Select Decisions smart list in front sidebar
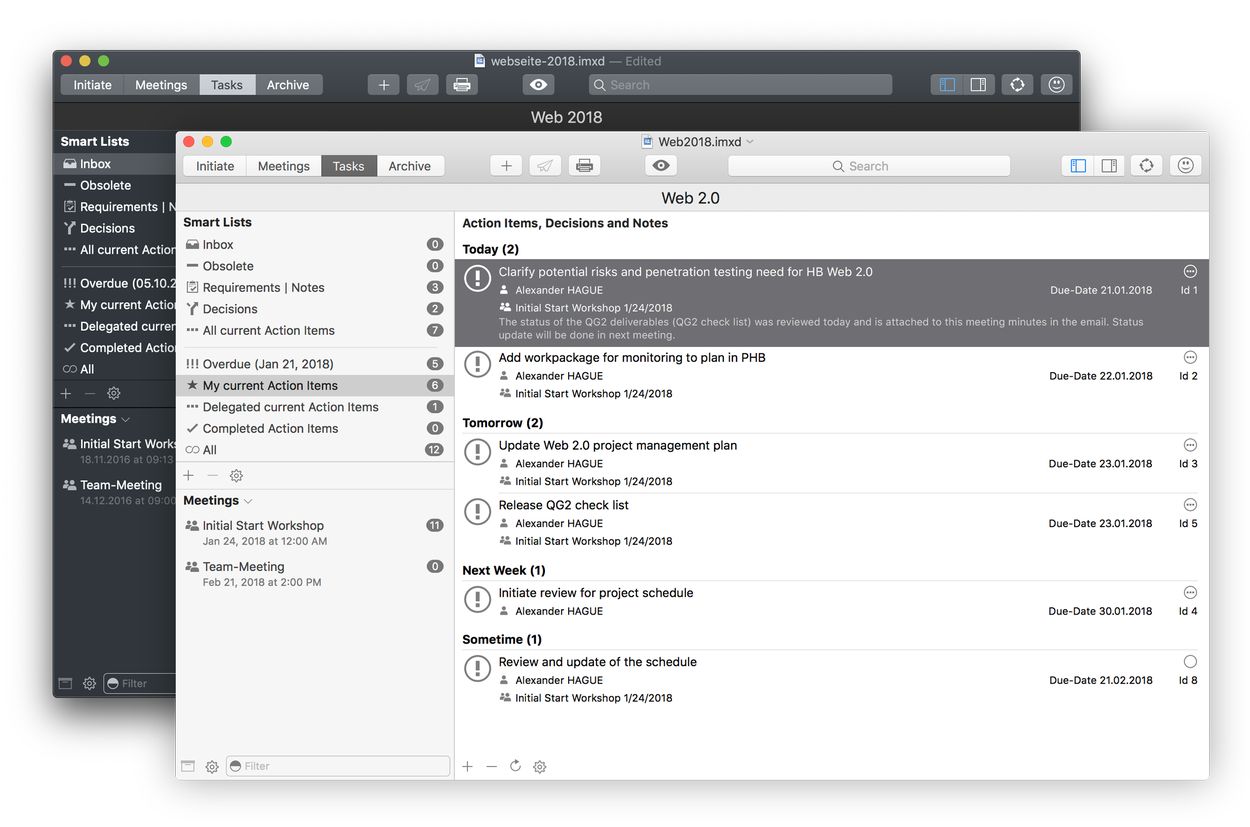 pos(314,309)
